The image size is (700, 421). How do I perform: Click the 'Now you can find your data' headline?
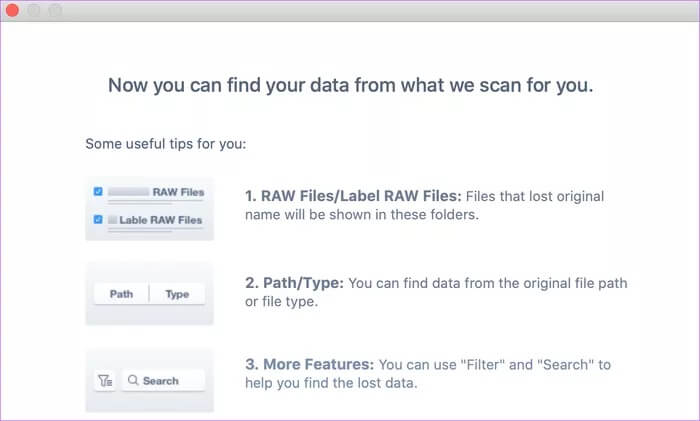point(350,85)
